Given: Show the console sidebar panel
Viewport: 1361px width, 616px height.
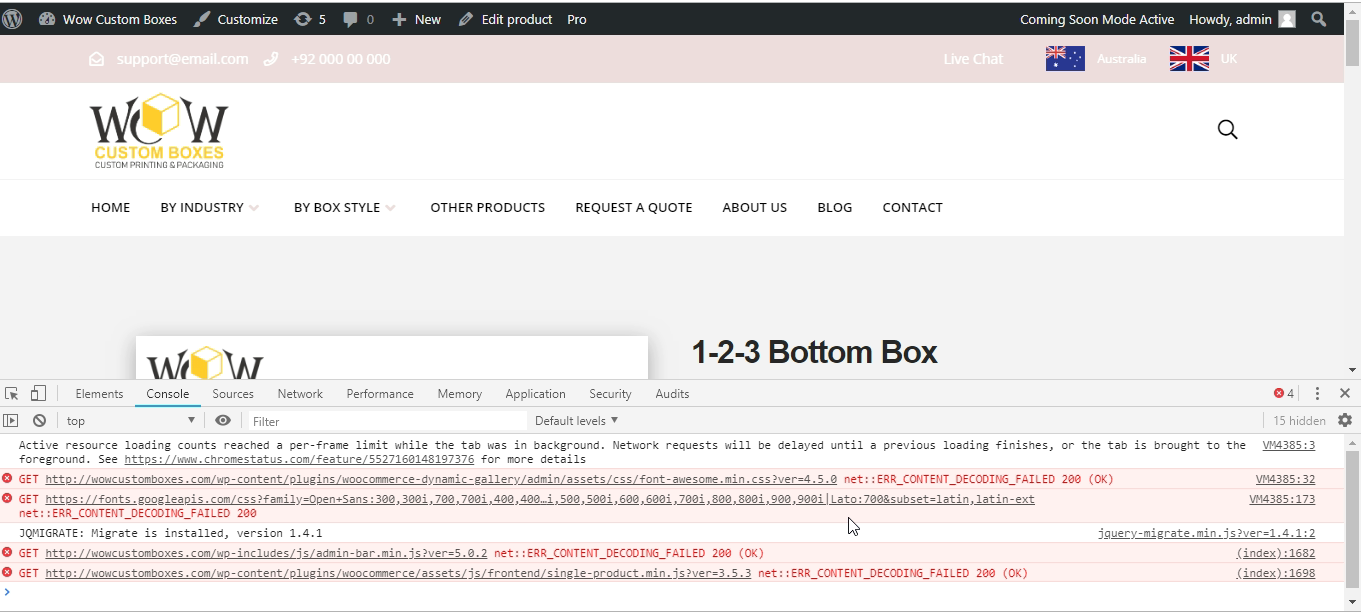Looking at the screenshot, I should point(11,421).
